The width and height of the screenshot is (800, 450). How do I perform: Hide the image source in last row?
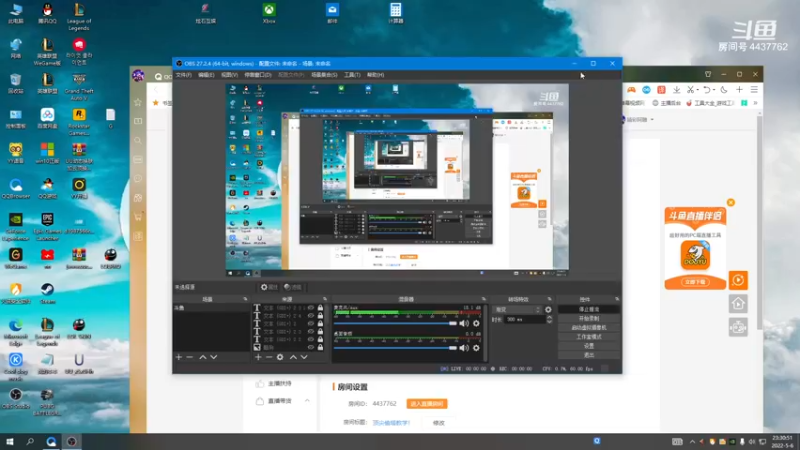[311, 347]
